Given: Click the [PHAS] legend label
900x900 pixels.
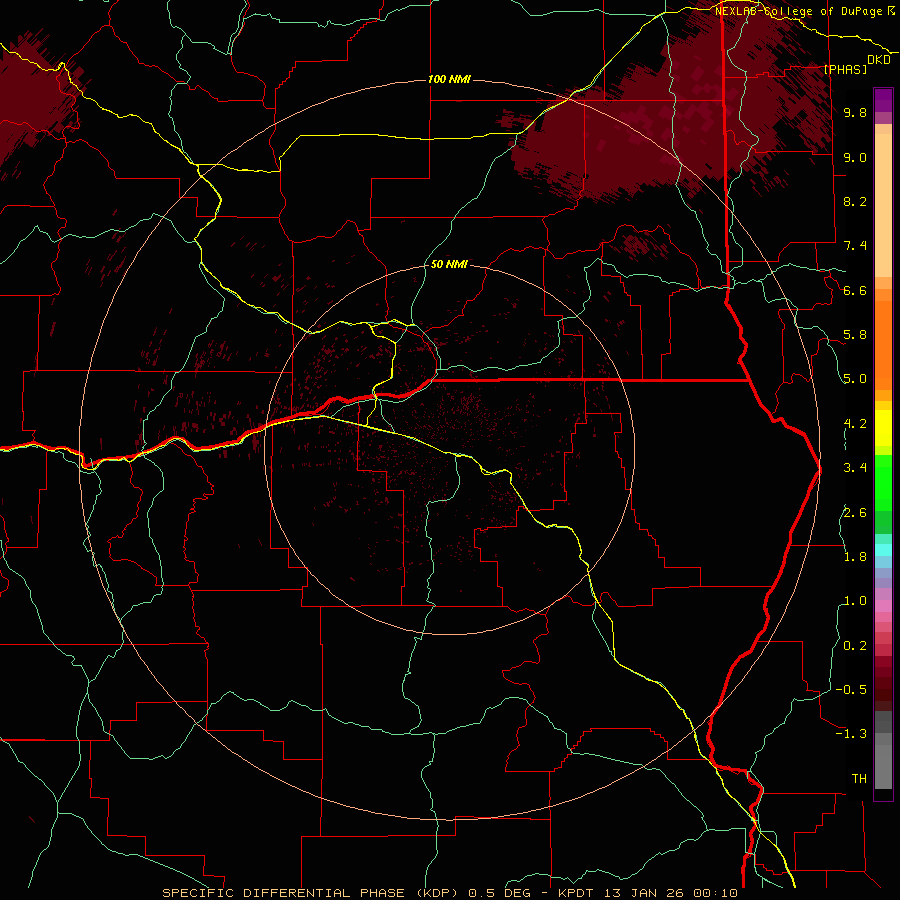Looking at the screenshot, I should point(845,69).
